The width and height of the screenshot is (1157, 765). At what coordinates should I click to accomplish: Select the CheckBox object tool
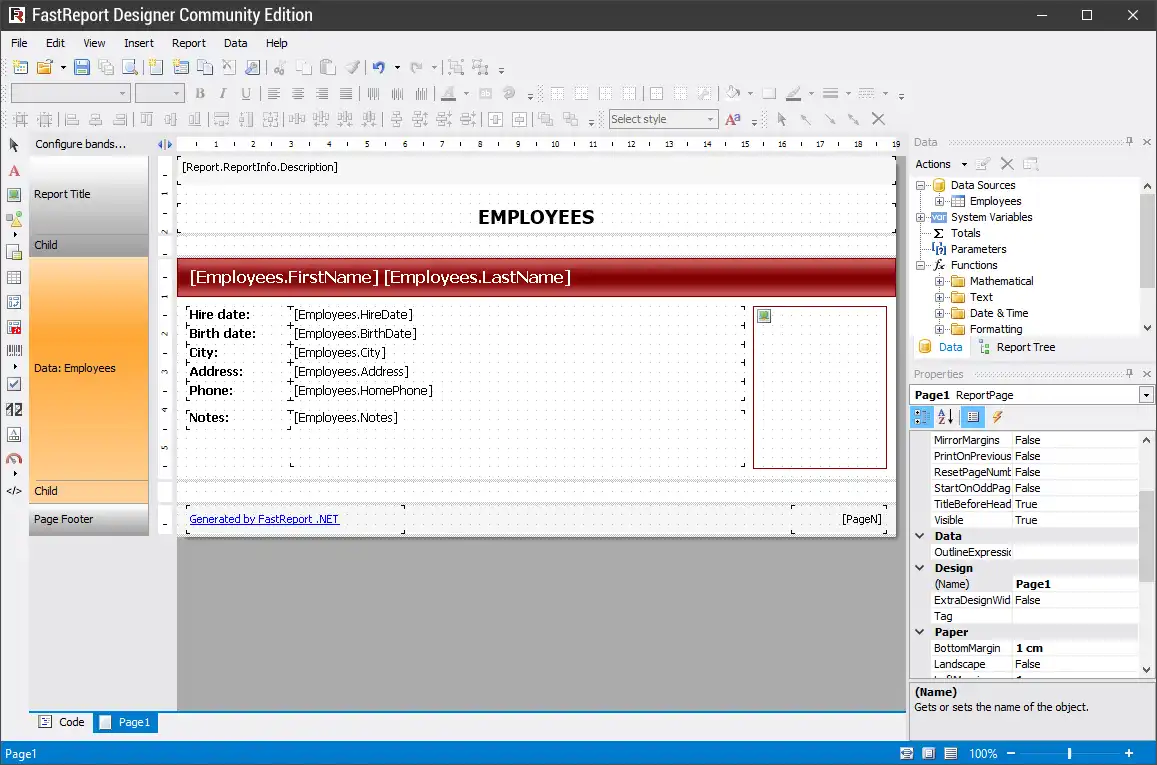click(14, 384)
